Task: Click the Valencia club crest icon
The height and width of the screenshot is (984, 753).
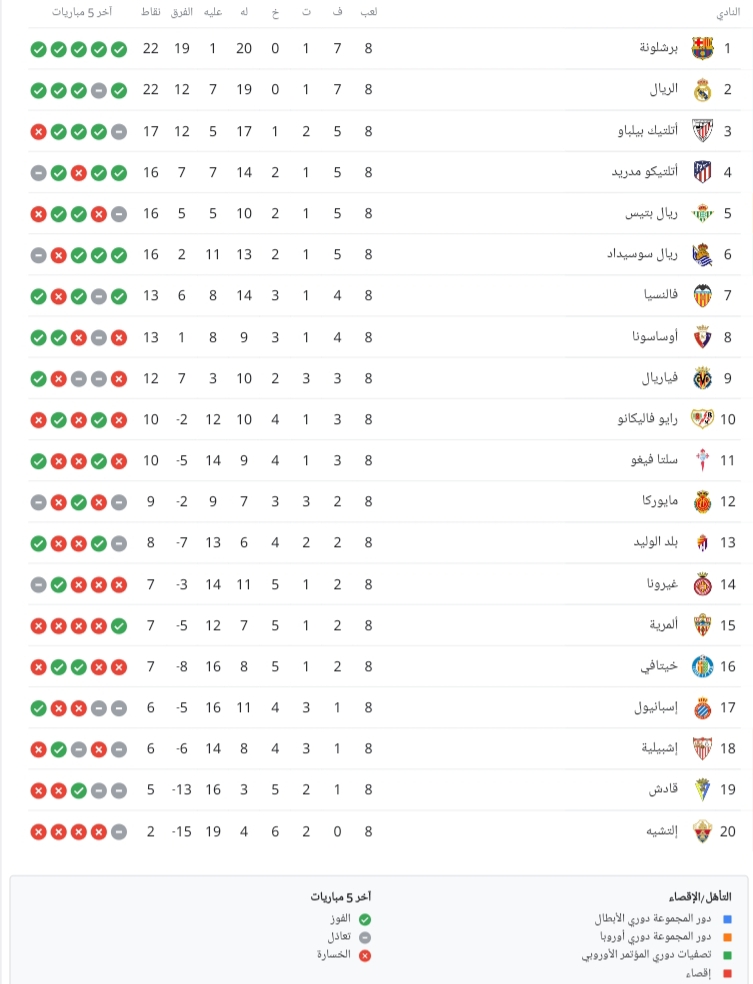Action: (x=702, y=296)
